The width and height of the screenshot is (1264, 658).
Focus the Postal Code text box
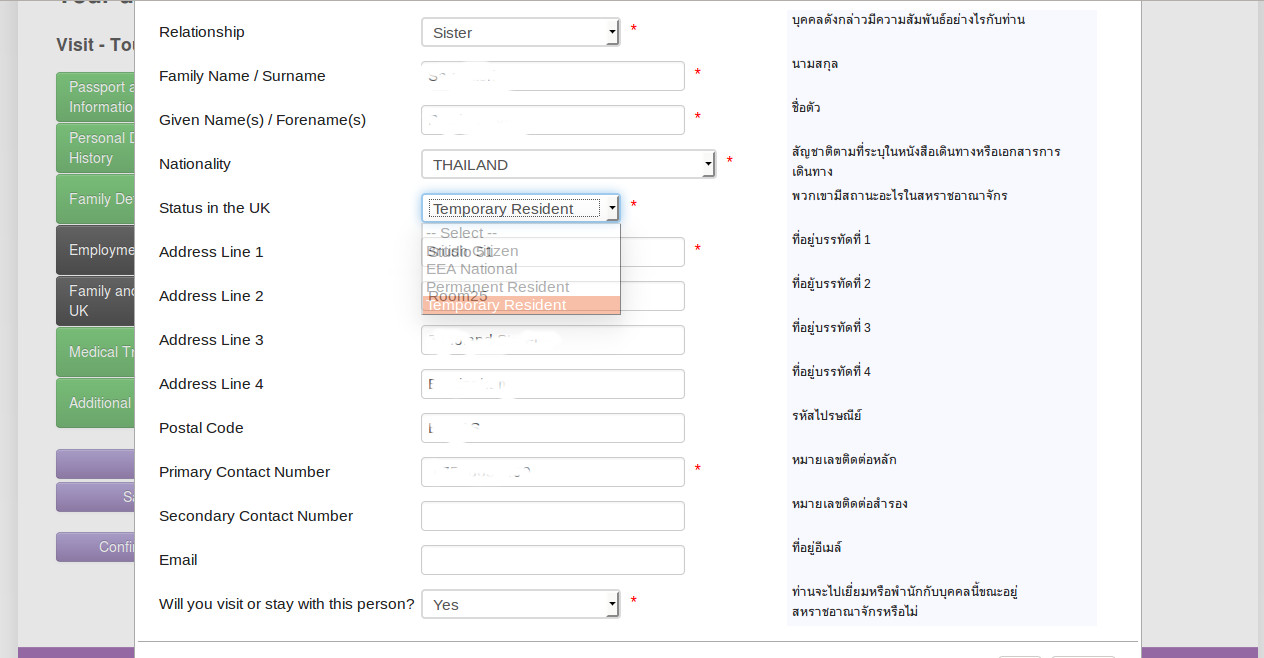tap(552, 428)
